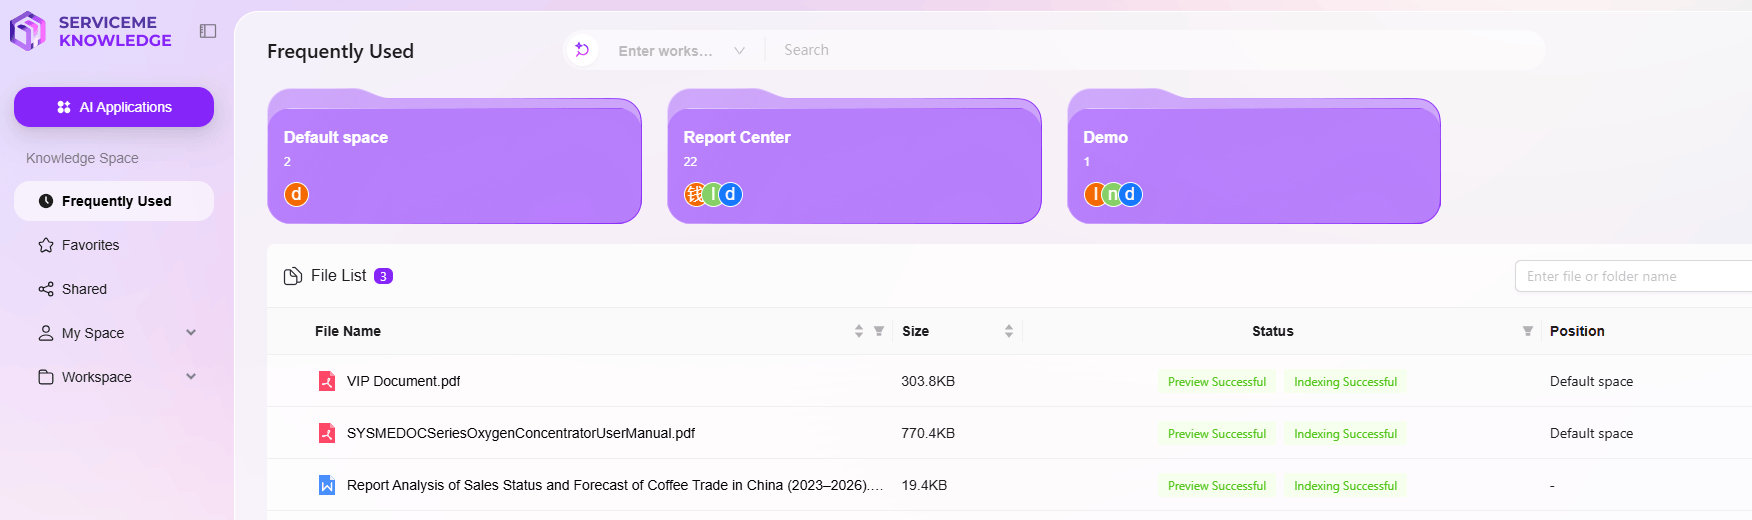The width and height of the screenshot is (1752, 520).
Task: Expand the Workspace chevron
Action: point(191,377)
